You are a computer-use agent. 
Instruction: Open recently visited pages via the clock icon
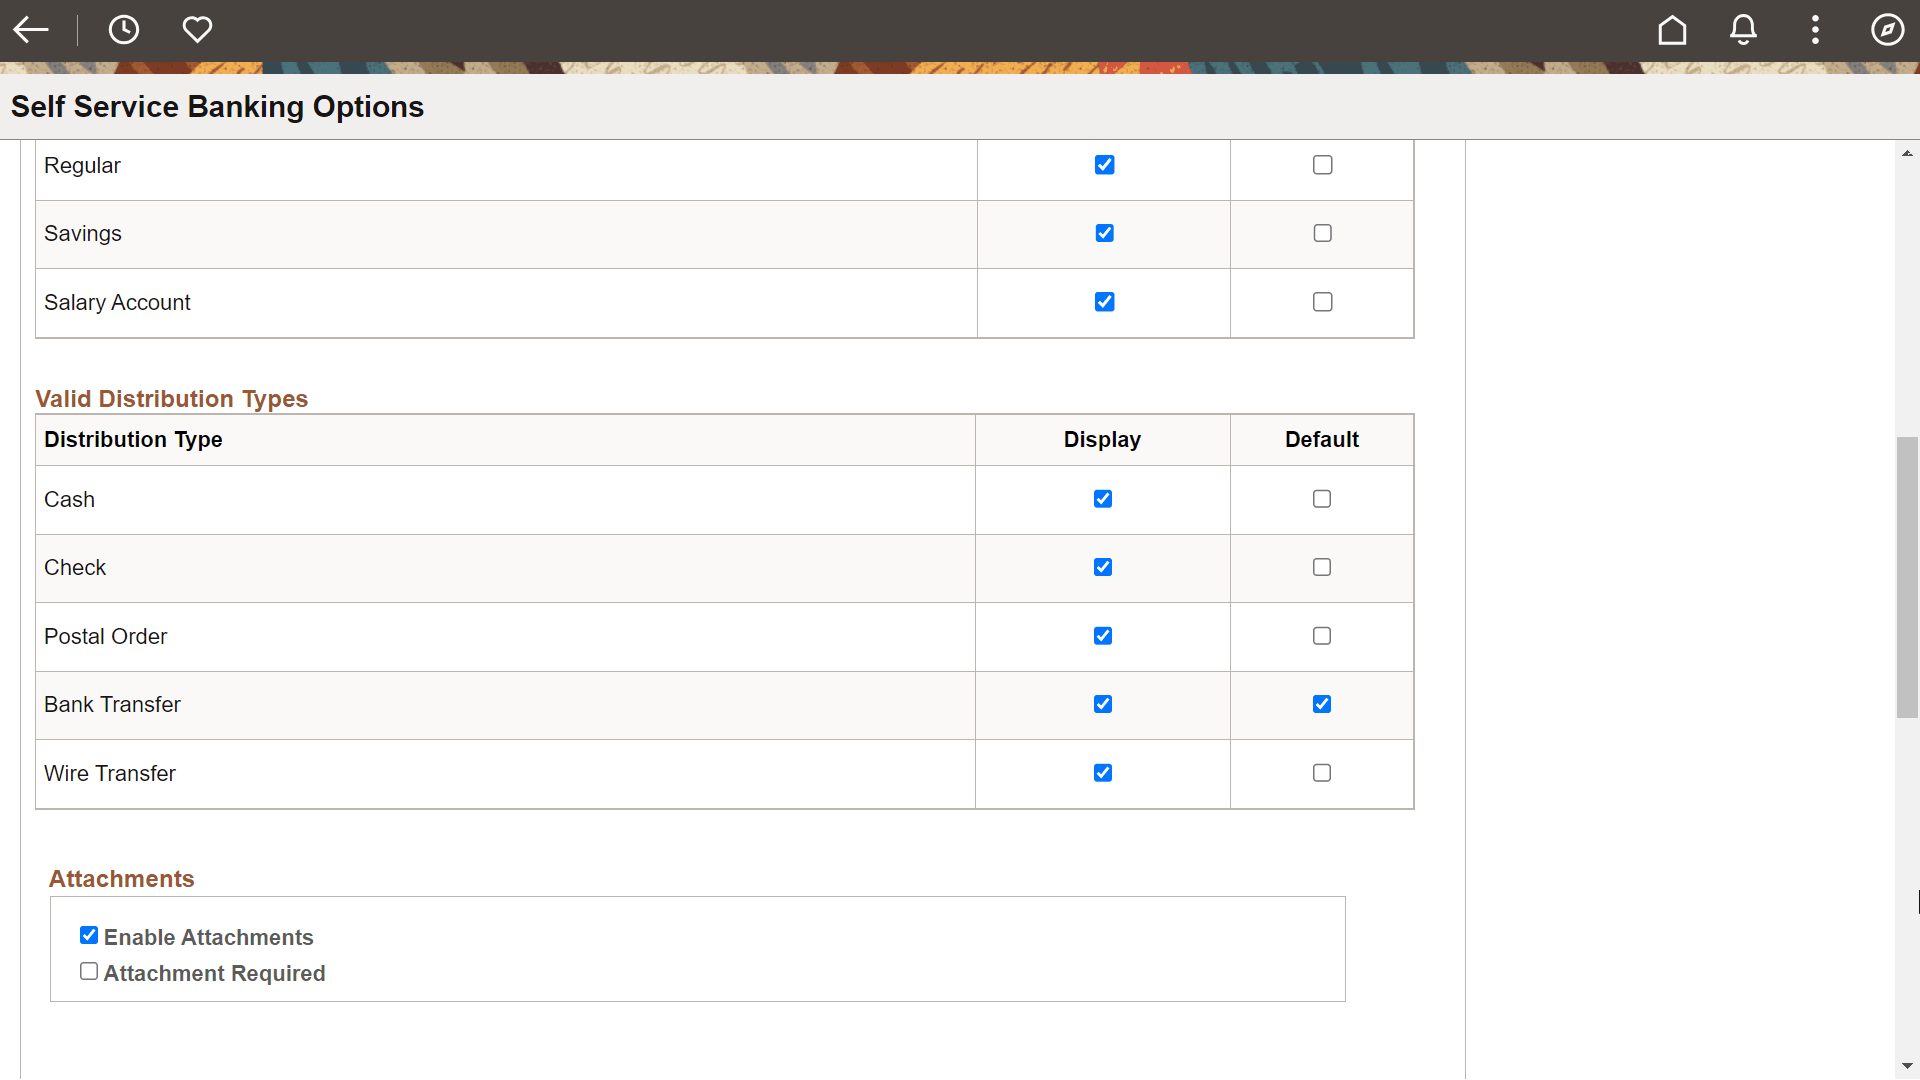coord(124,29)
